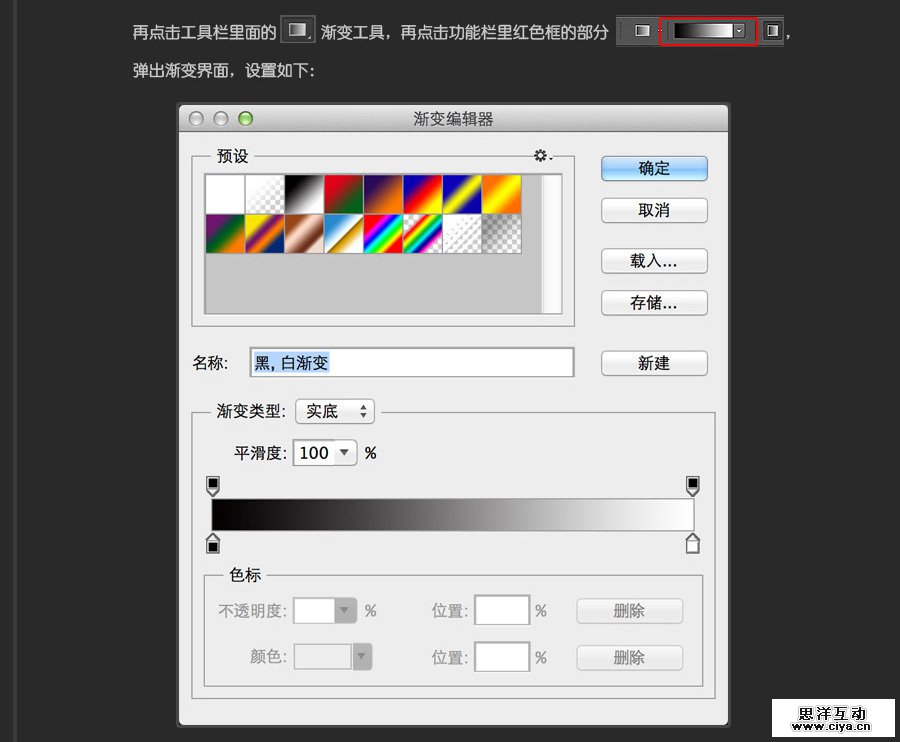Open the gradient picker arrow beside the preview

739,28
